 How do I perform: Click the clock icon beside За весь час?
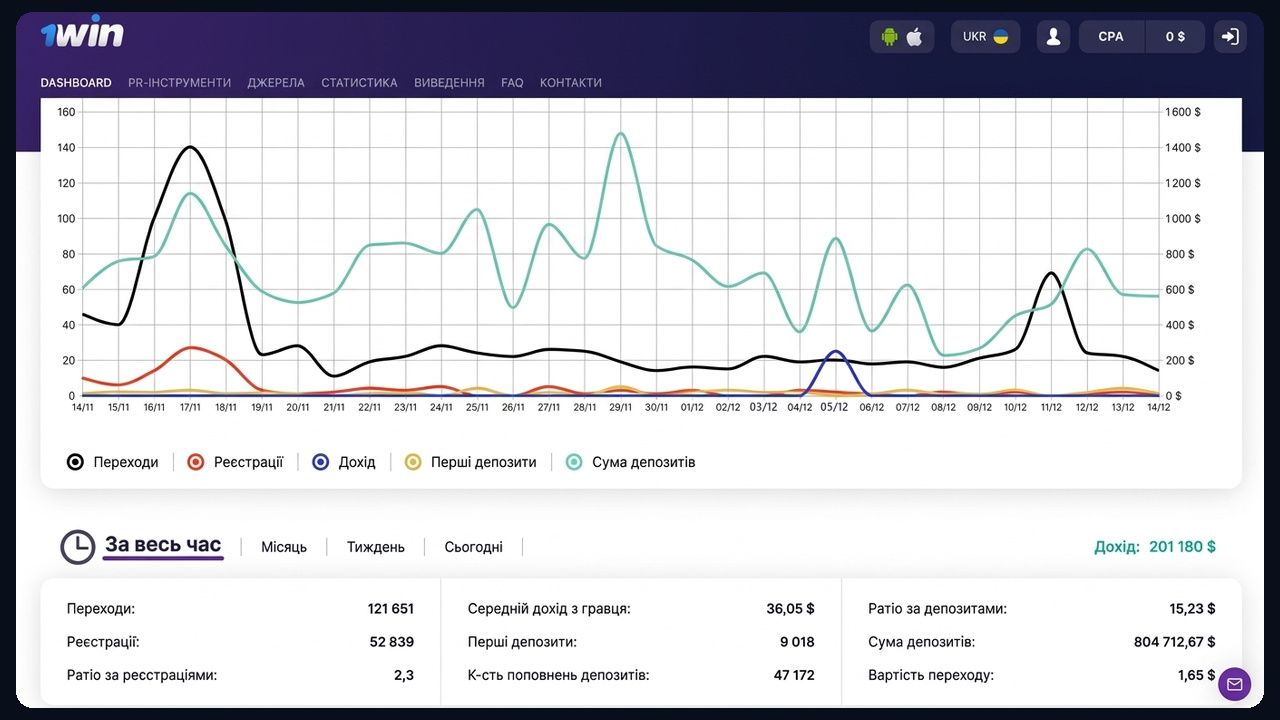(78, 547)
